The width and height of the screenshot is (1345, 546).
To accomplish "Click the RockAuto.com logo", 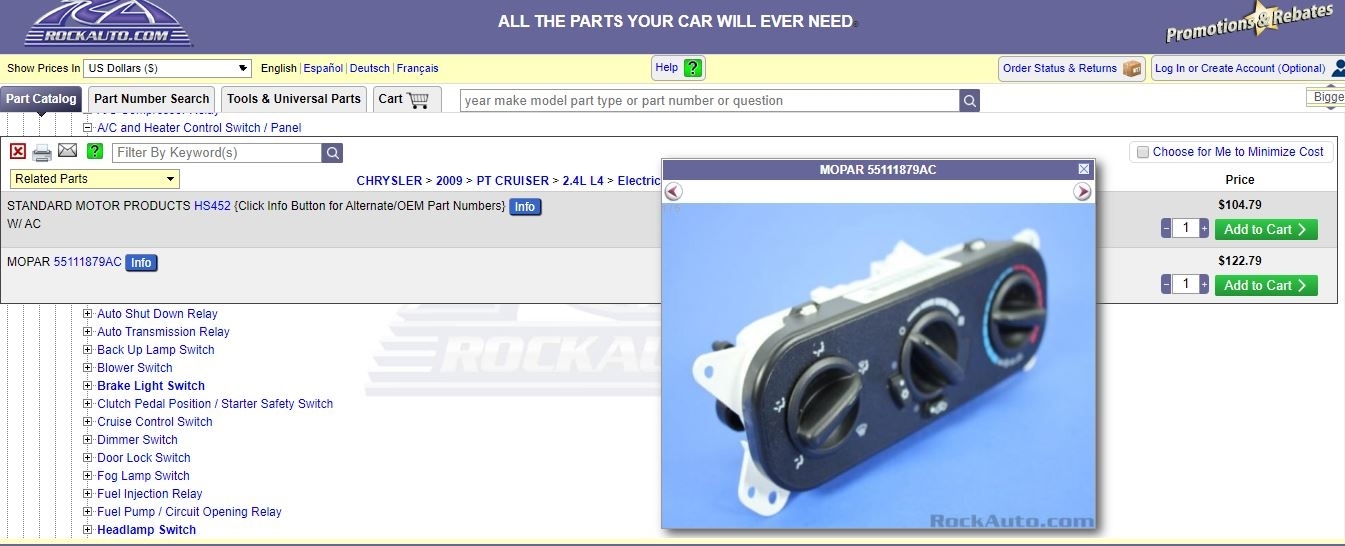I will (x=108, y=22).
